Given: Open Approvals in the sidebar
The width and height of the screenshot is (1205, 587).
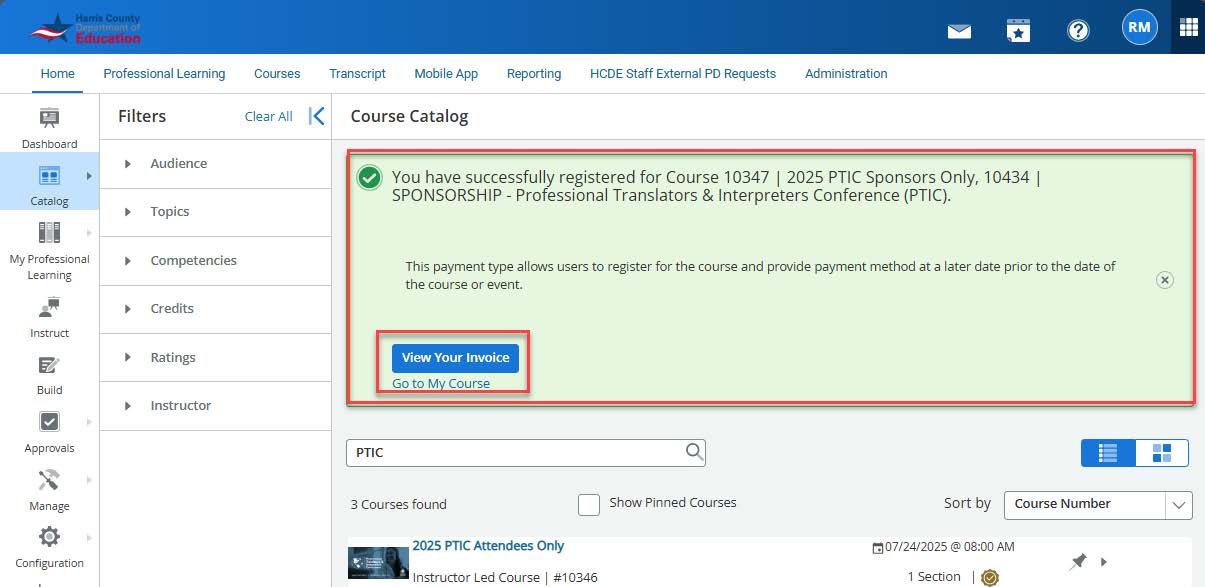Looking at the screenshot, I should [x=49, y=432].
